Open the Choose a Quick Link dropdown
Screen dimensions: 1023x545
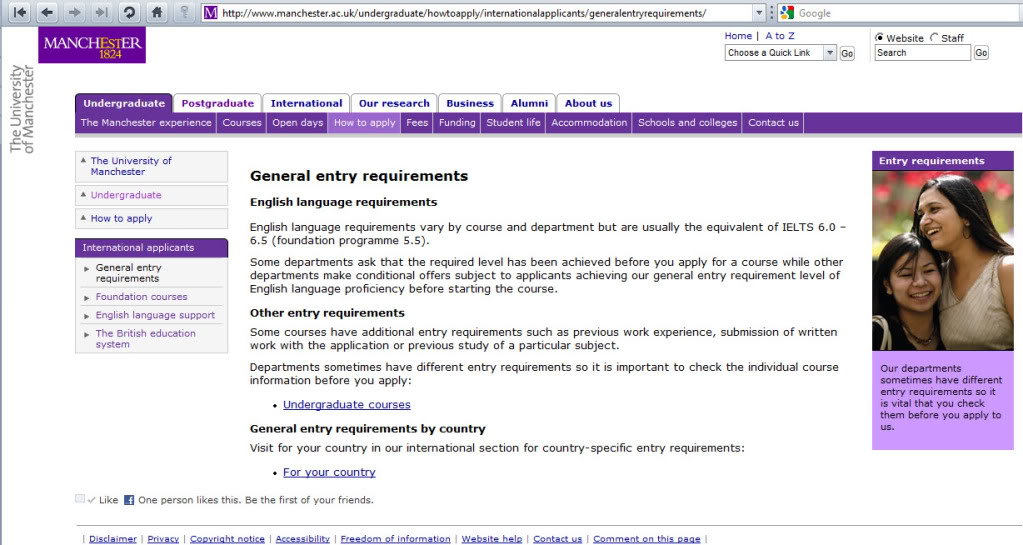click(x=830, y=53)
